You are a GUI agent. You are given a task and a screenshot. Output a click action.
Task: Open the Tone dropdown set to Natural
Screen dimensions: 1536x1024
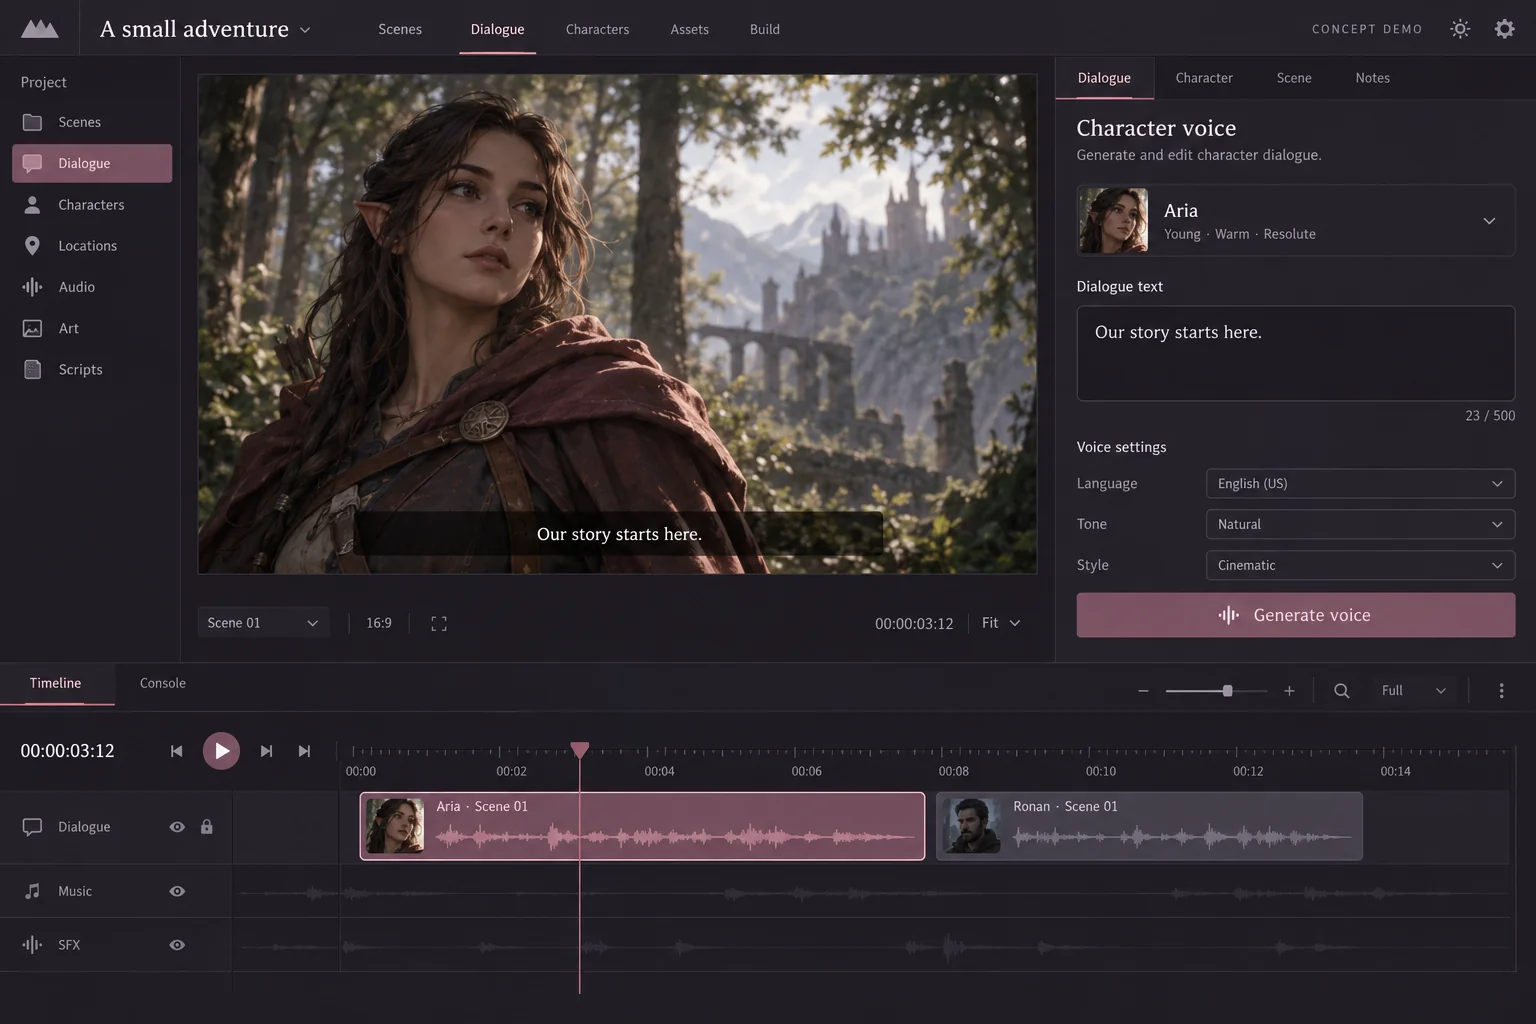click(1360, 524)
